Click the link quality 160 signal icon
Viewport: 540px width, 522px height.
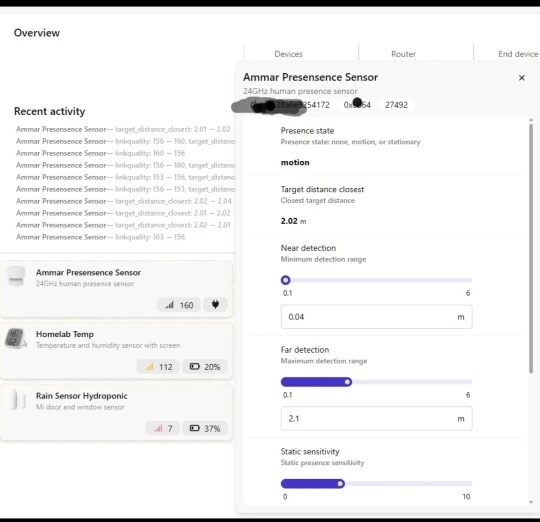click(x=169, y=305)
